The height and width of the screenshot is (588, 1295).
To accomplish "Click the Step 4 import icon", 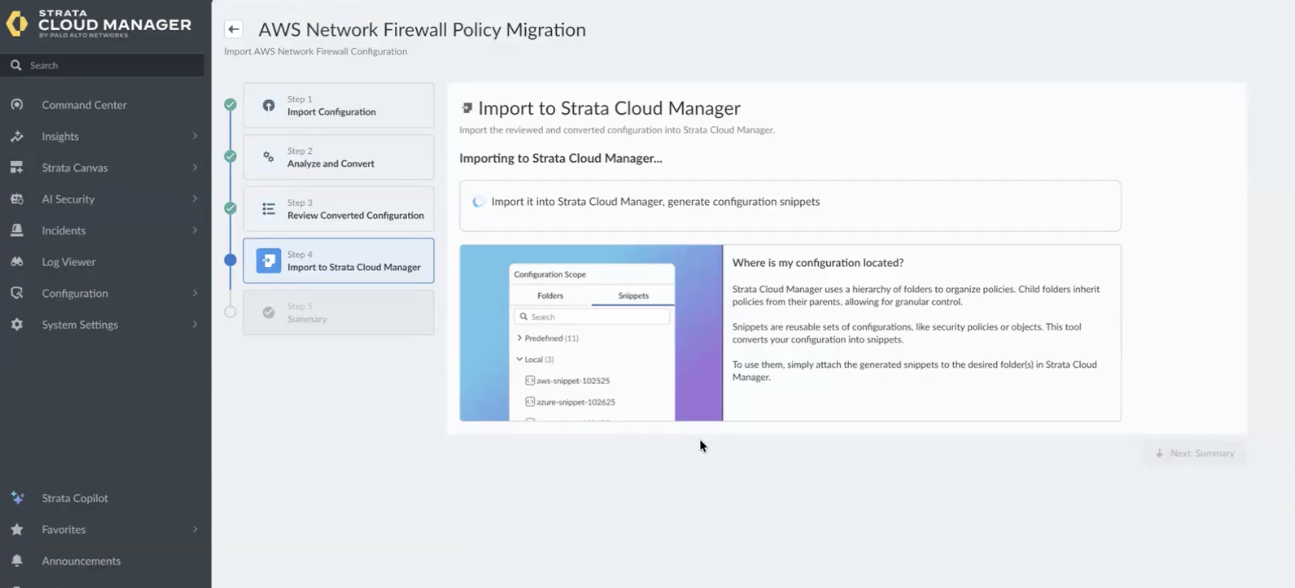I will [268, 260].
